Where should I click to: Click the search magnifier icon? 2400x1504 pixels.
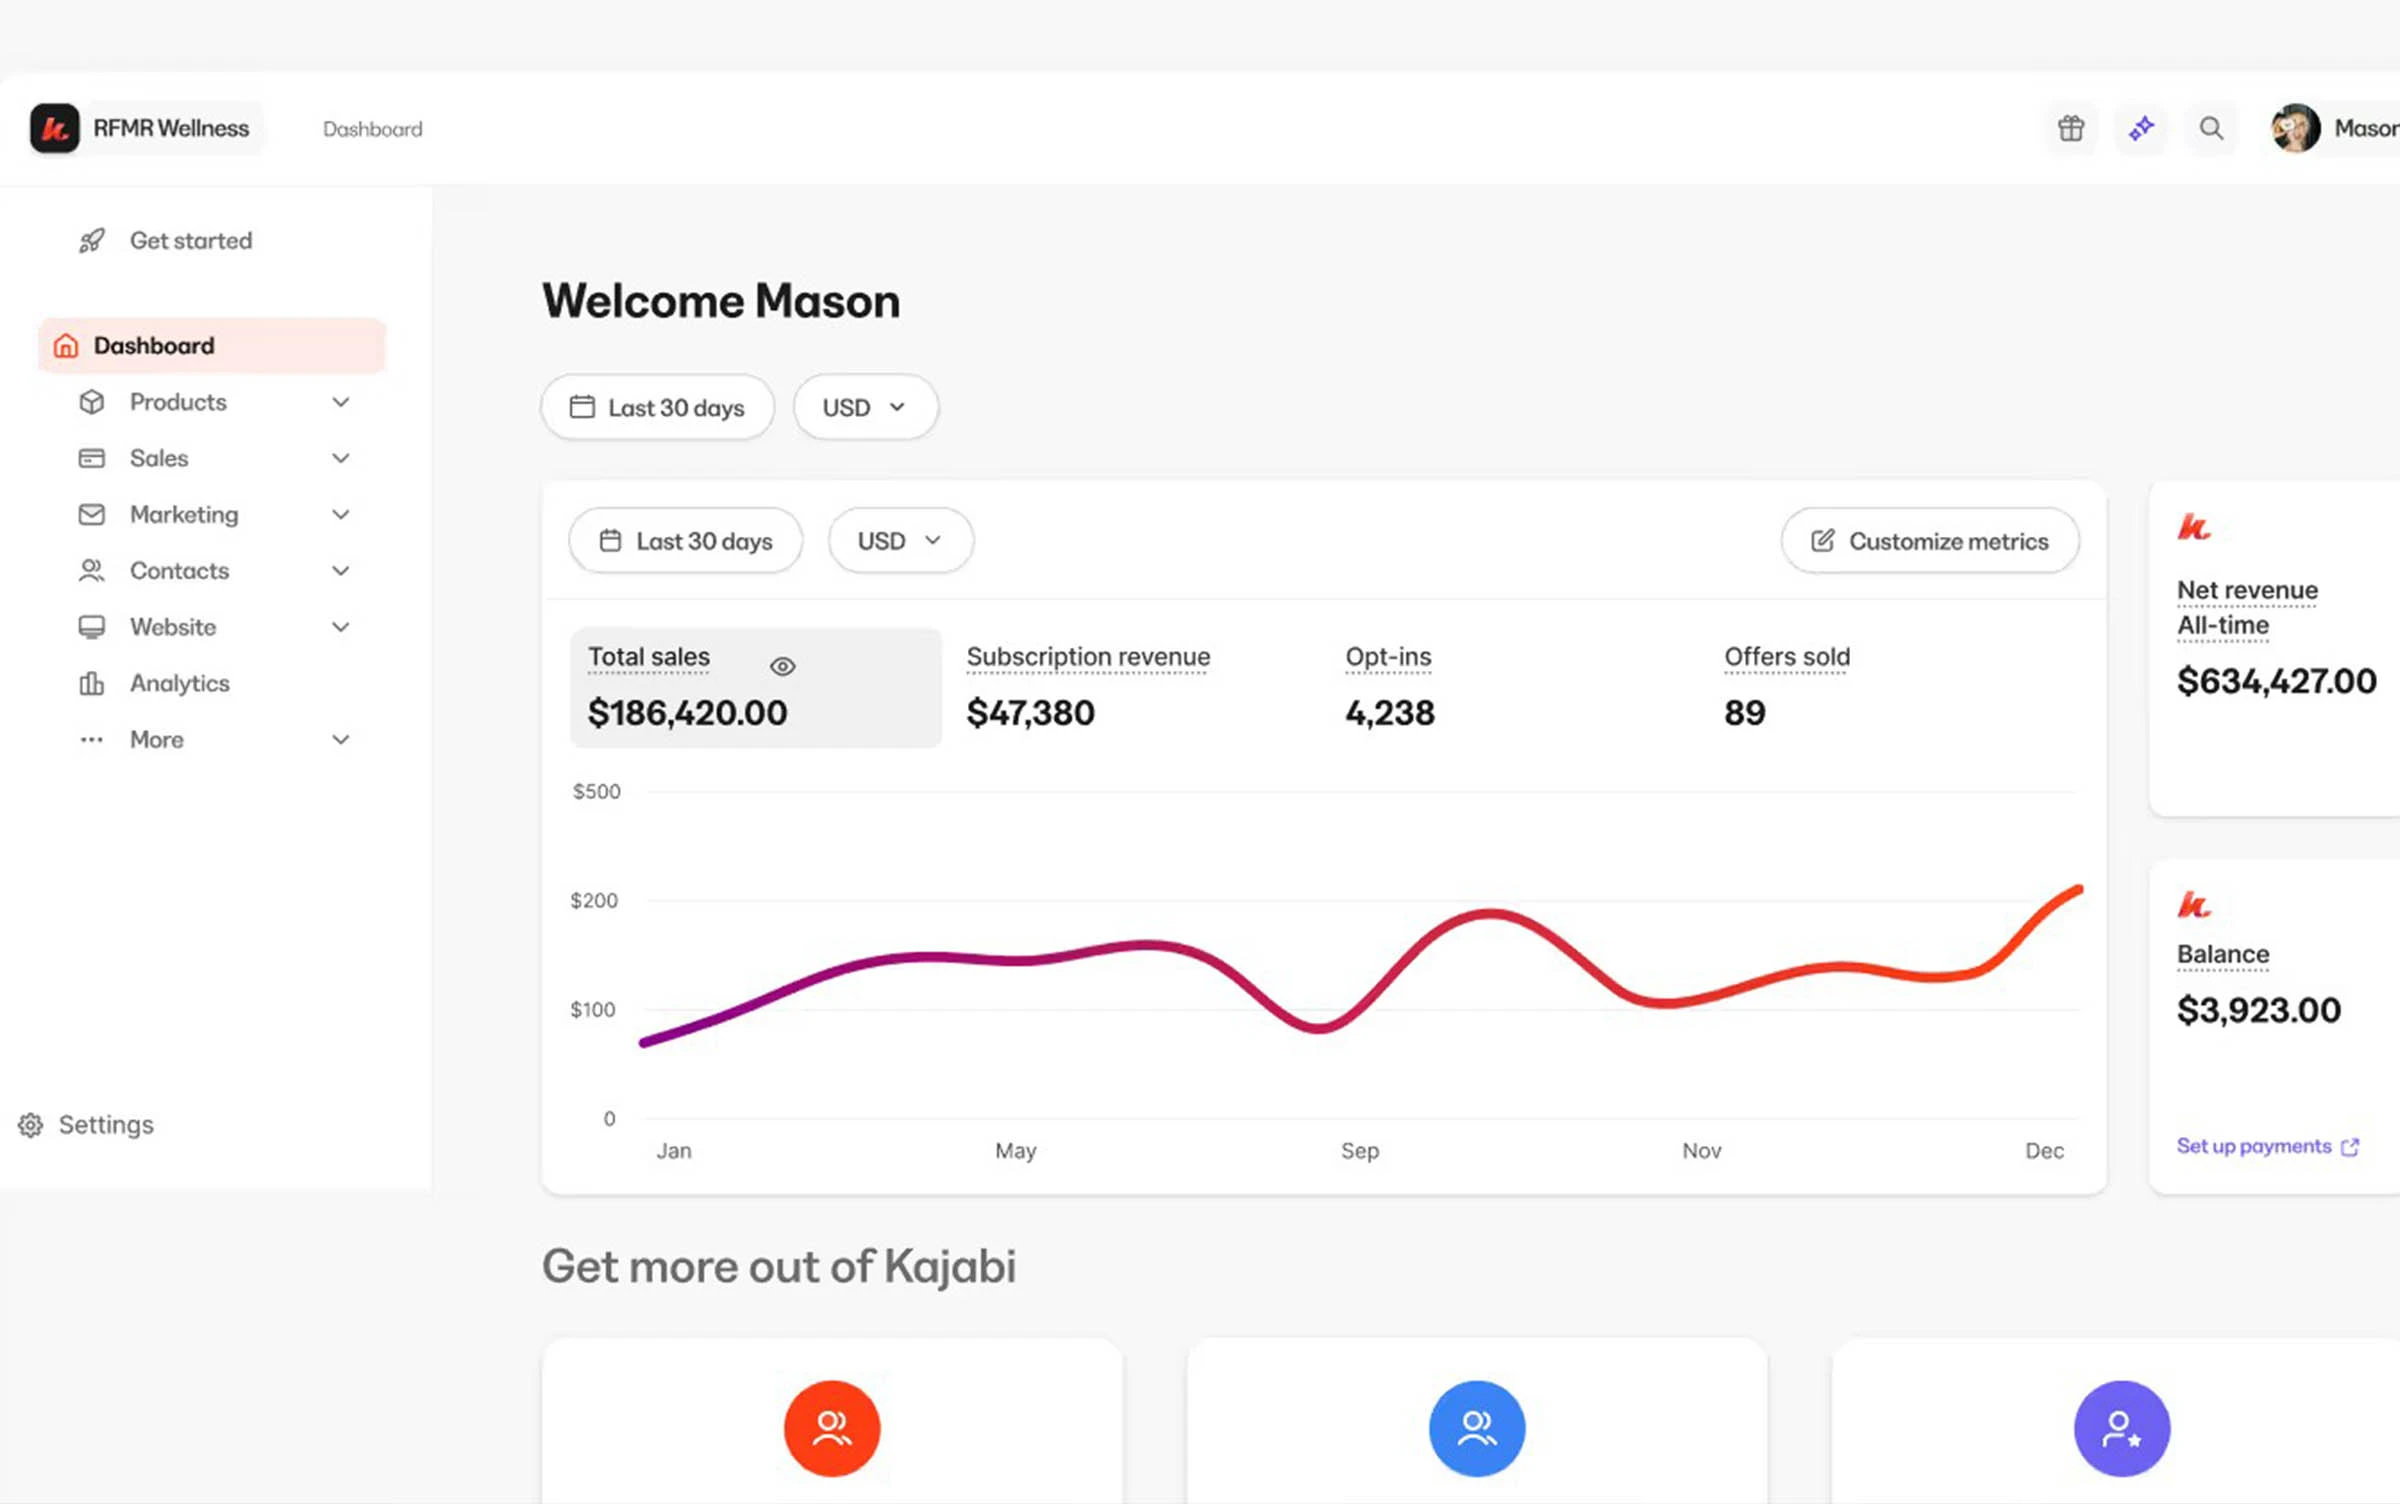tap(2211, 128)
